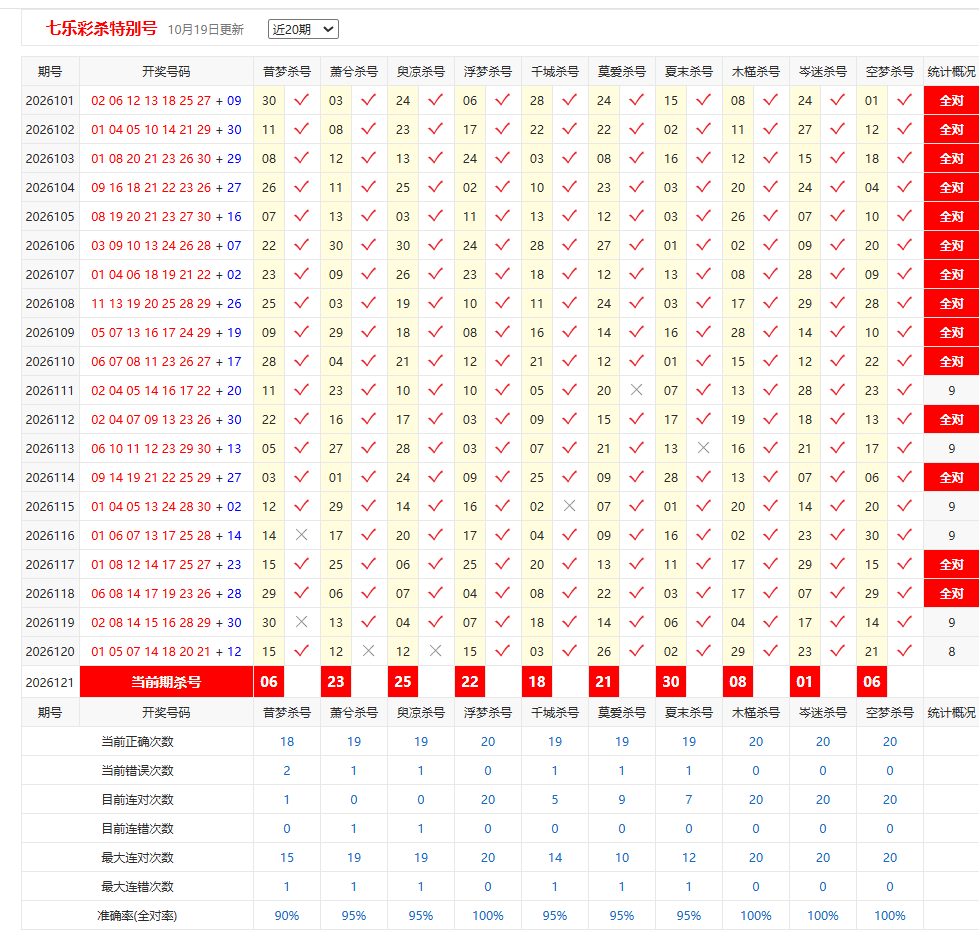This screenshot has width=979, height=930.
Task: Click period number 2026110
Action: pyautogui.click(x=50, y=361)
